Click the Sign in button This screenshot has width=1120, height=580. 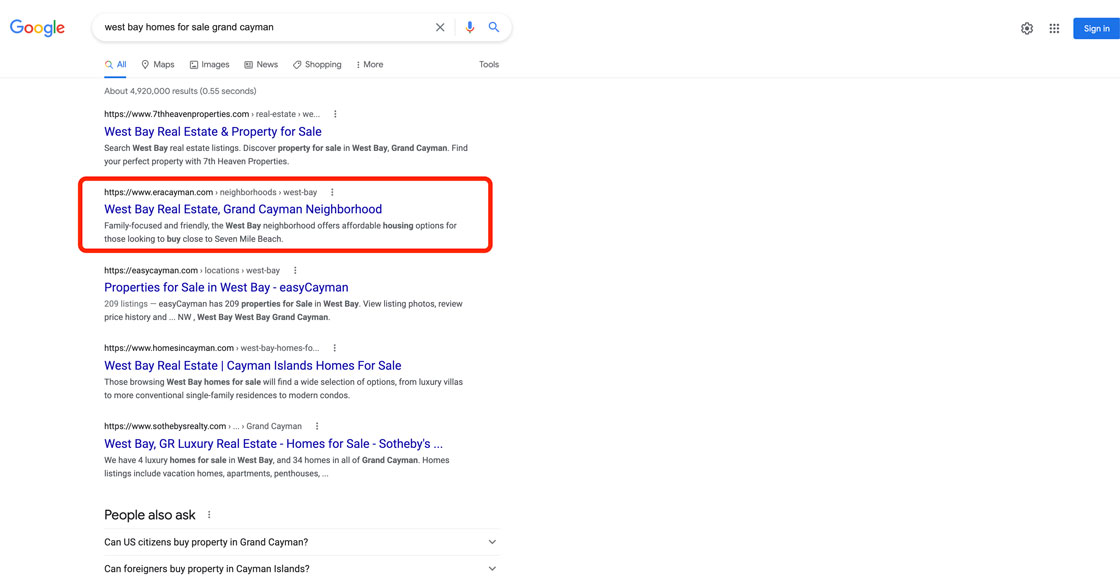1096,29
